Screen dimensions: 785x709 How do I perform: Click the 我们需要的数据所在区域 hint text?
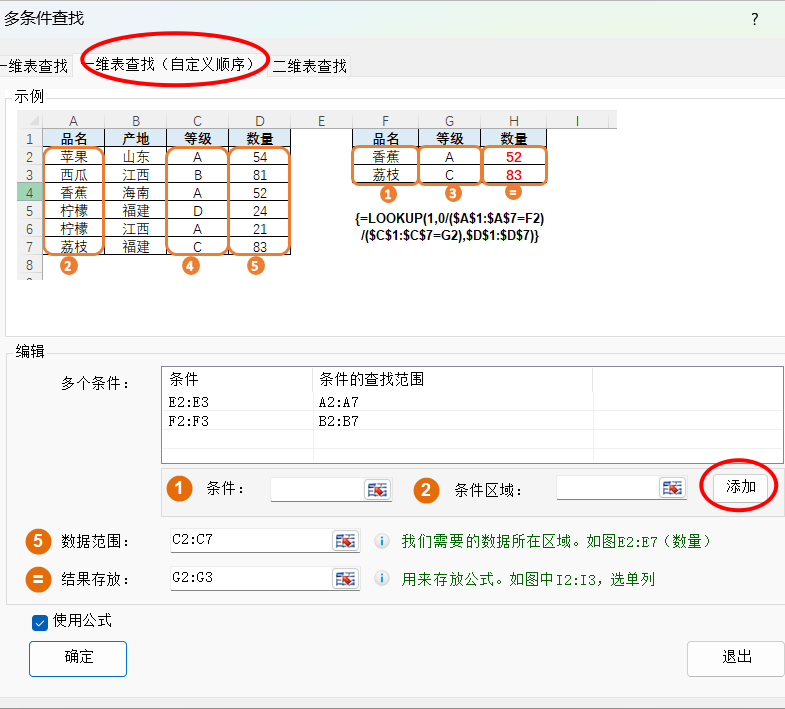coord(556,541)
